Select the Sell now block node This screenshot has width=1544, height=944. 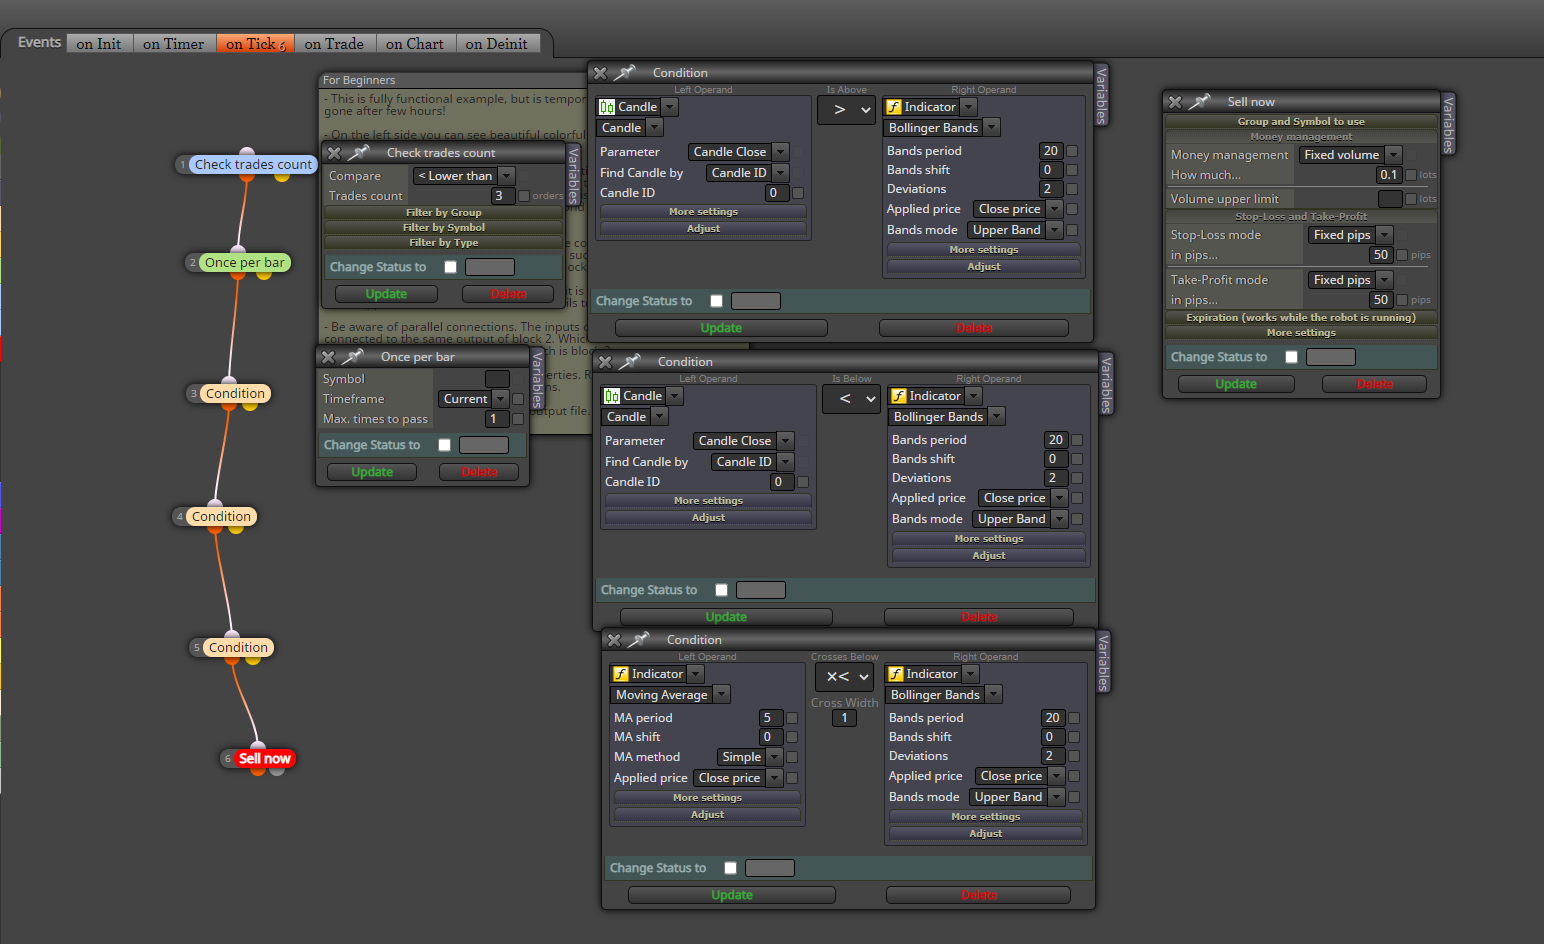coord(264,758)
